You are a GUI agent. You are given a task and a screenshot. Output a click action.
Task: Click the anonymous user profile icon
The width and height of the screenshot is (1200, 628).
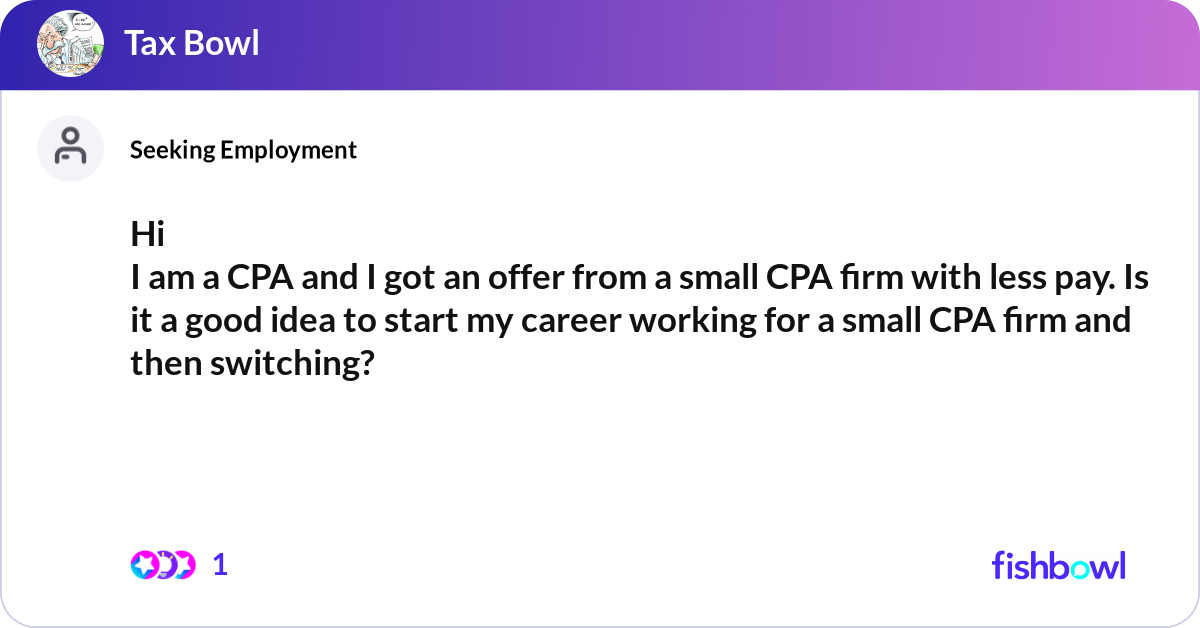pos(70,148)
